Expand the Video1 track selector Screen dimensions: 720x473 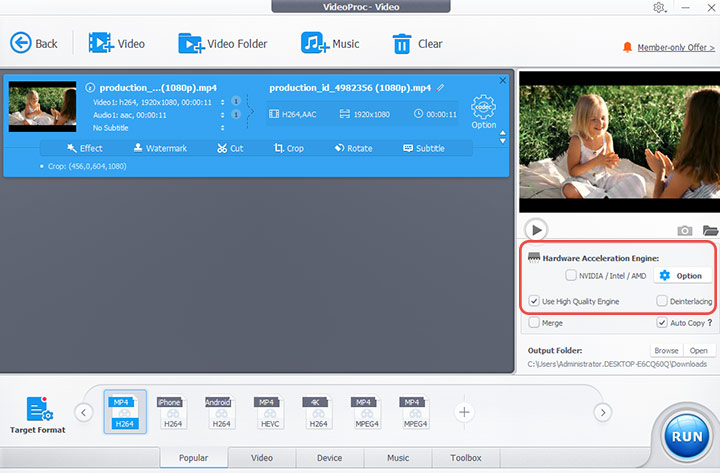point(223,102)
